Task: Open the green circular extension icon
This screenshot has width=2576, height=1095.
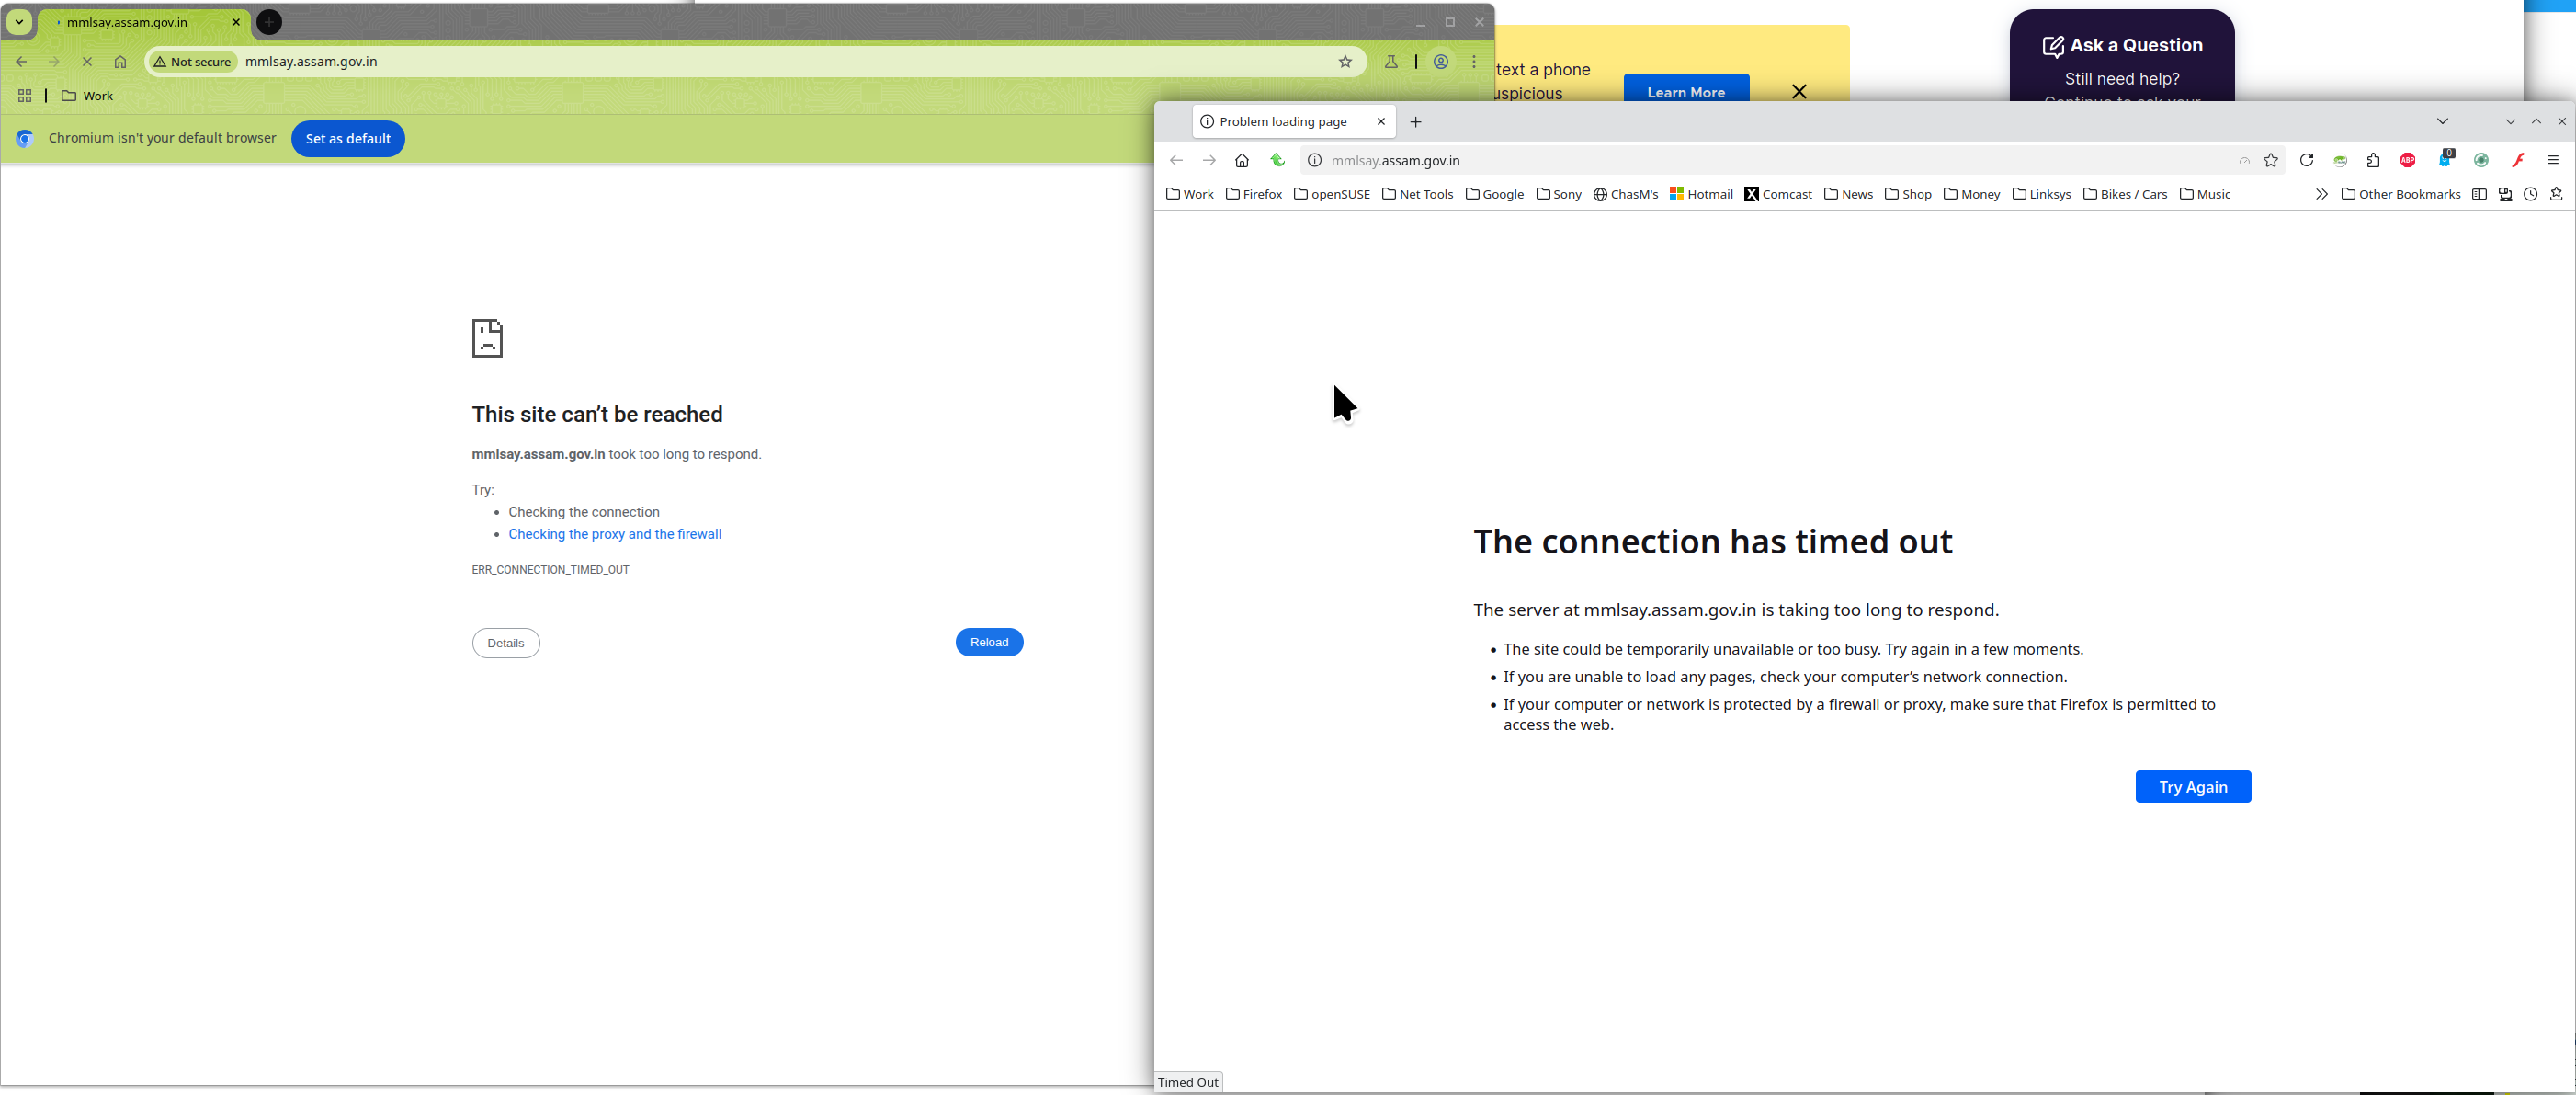Action: coord(2481,161)
